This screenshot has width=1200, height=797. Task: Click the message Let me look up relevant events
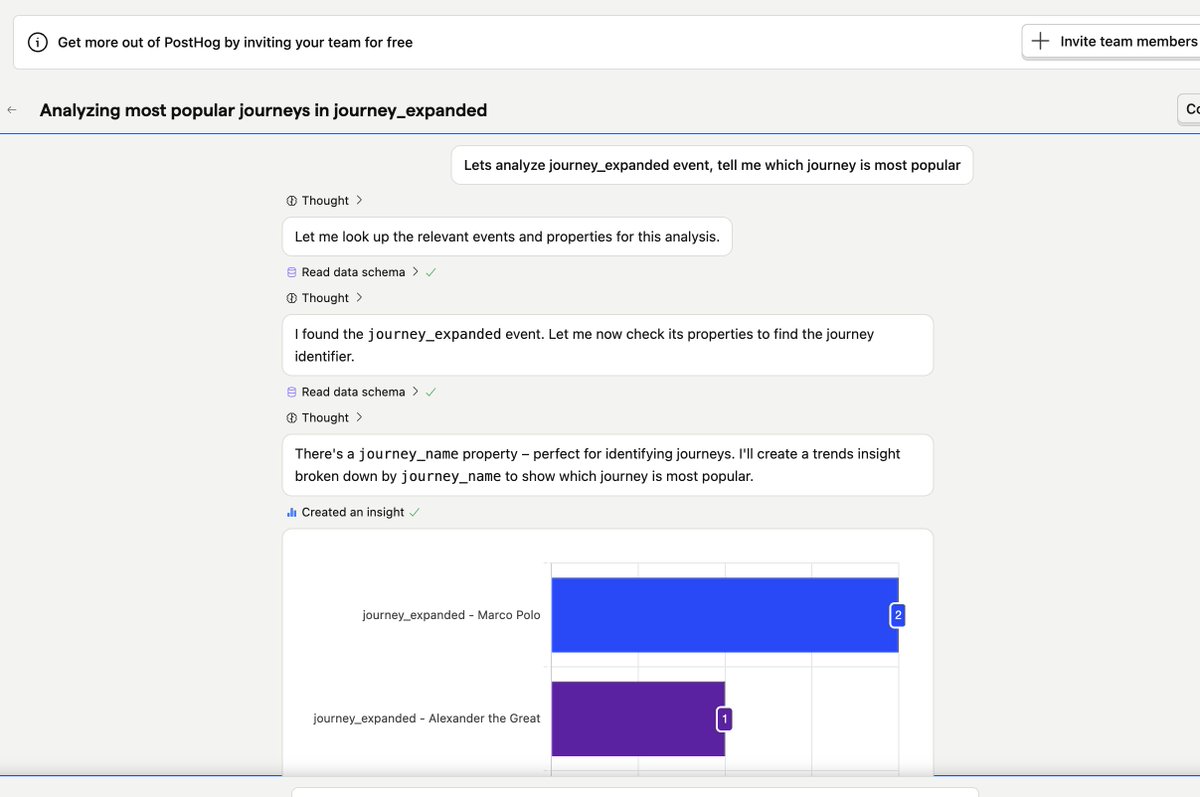point(507,237)
